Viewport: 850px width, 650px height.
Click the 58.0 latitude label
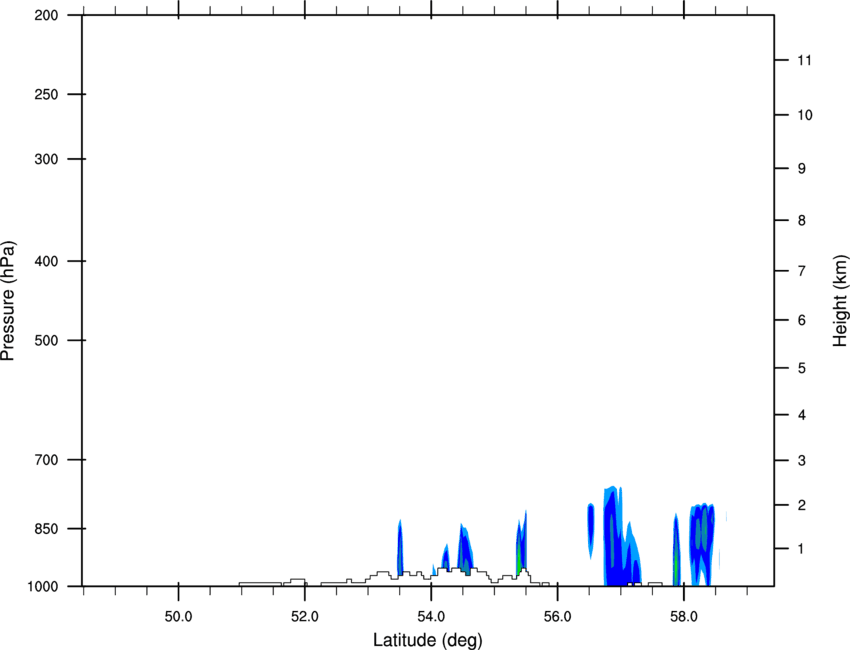[684, 617]
